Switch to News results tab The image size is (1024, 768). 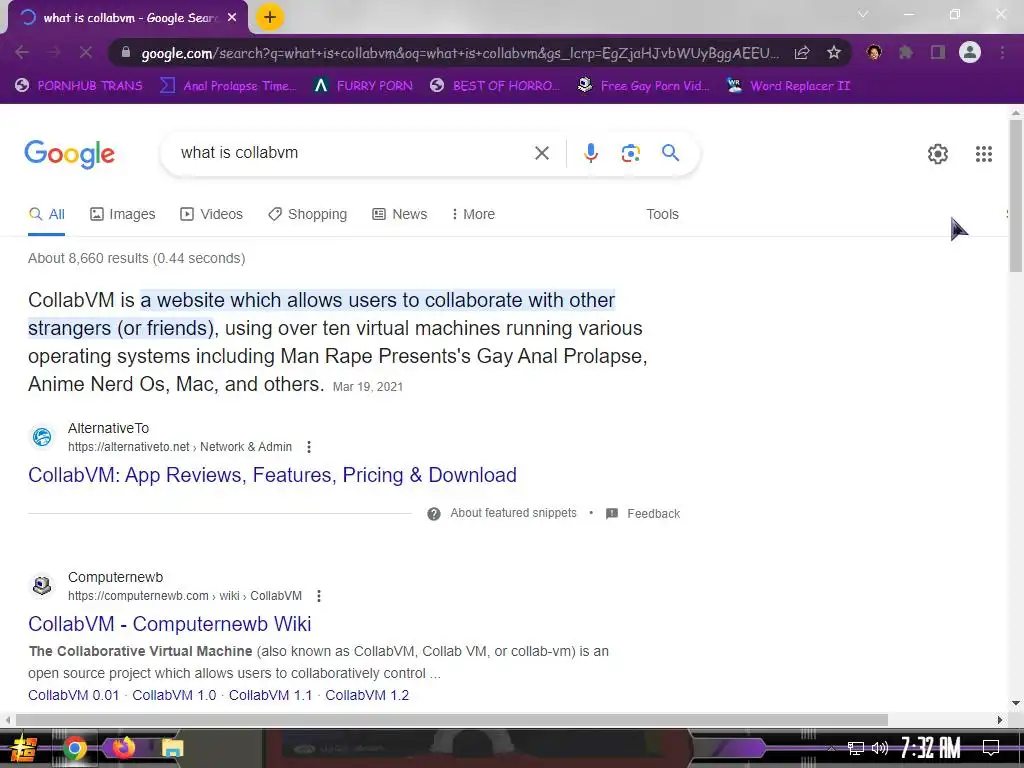coord(400,214)
